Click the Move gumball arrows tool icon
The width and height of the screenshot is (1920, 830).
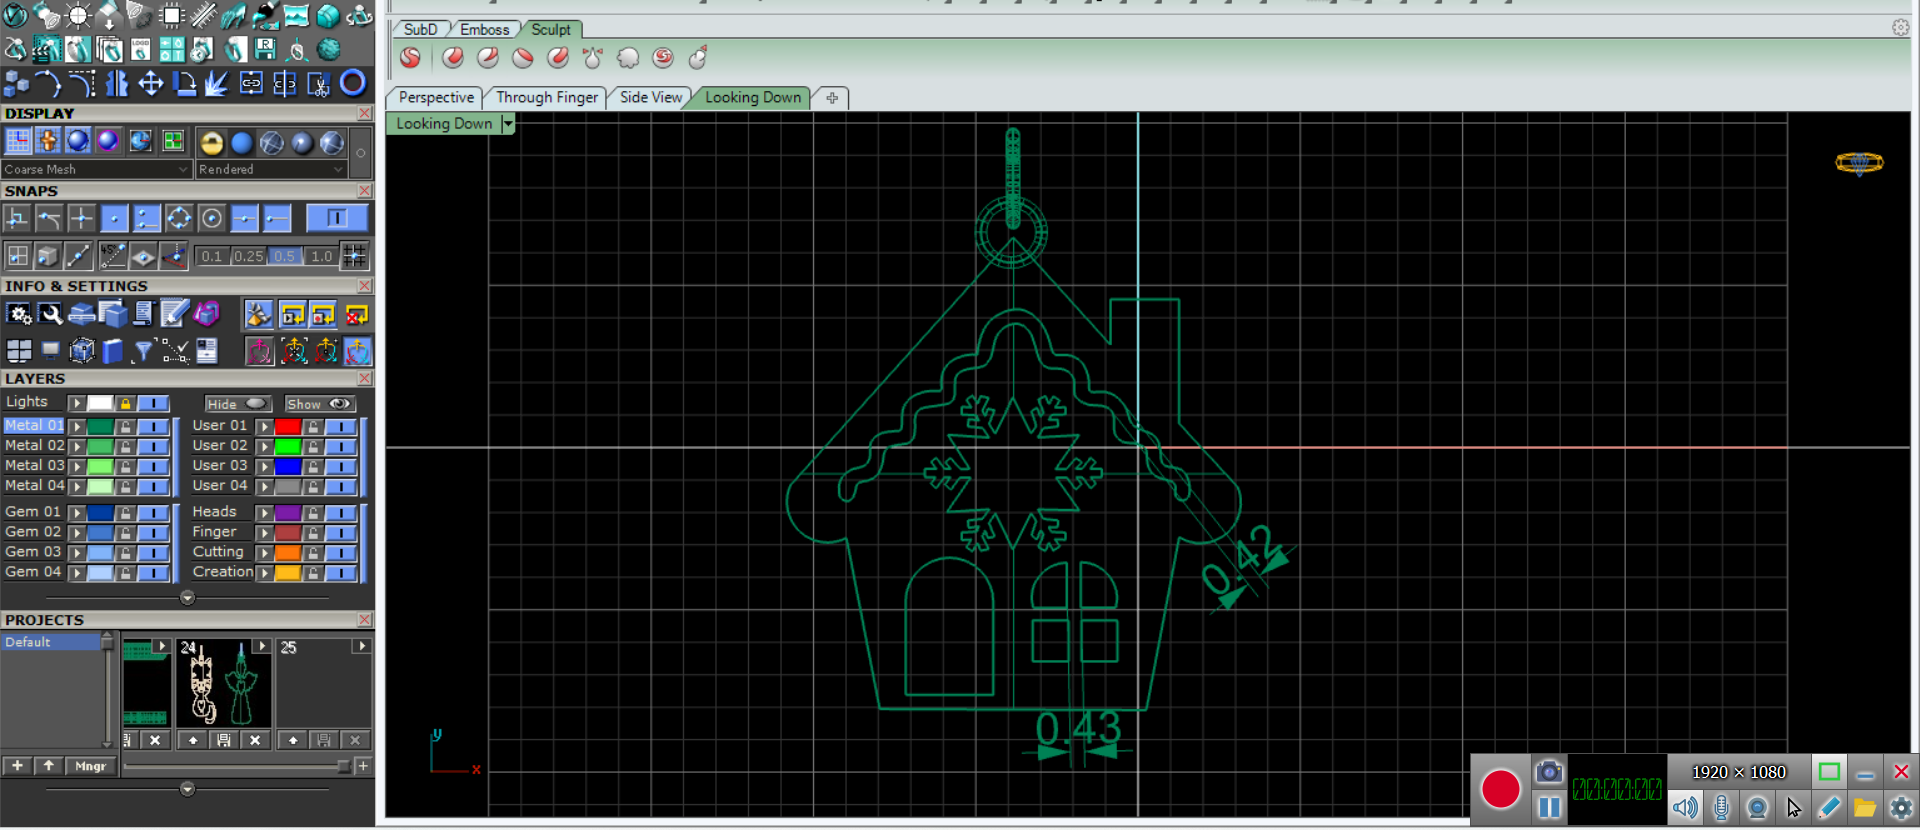[x=151, y=83]
